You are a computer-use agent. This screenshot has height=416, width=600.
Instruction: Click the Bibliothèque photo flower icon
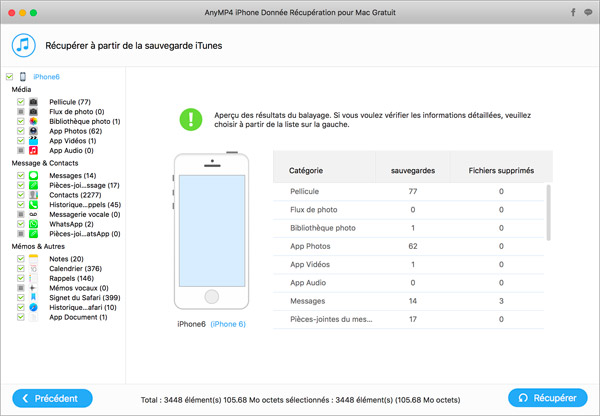tap(33, 121)
